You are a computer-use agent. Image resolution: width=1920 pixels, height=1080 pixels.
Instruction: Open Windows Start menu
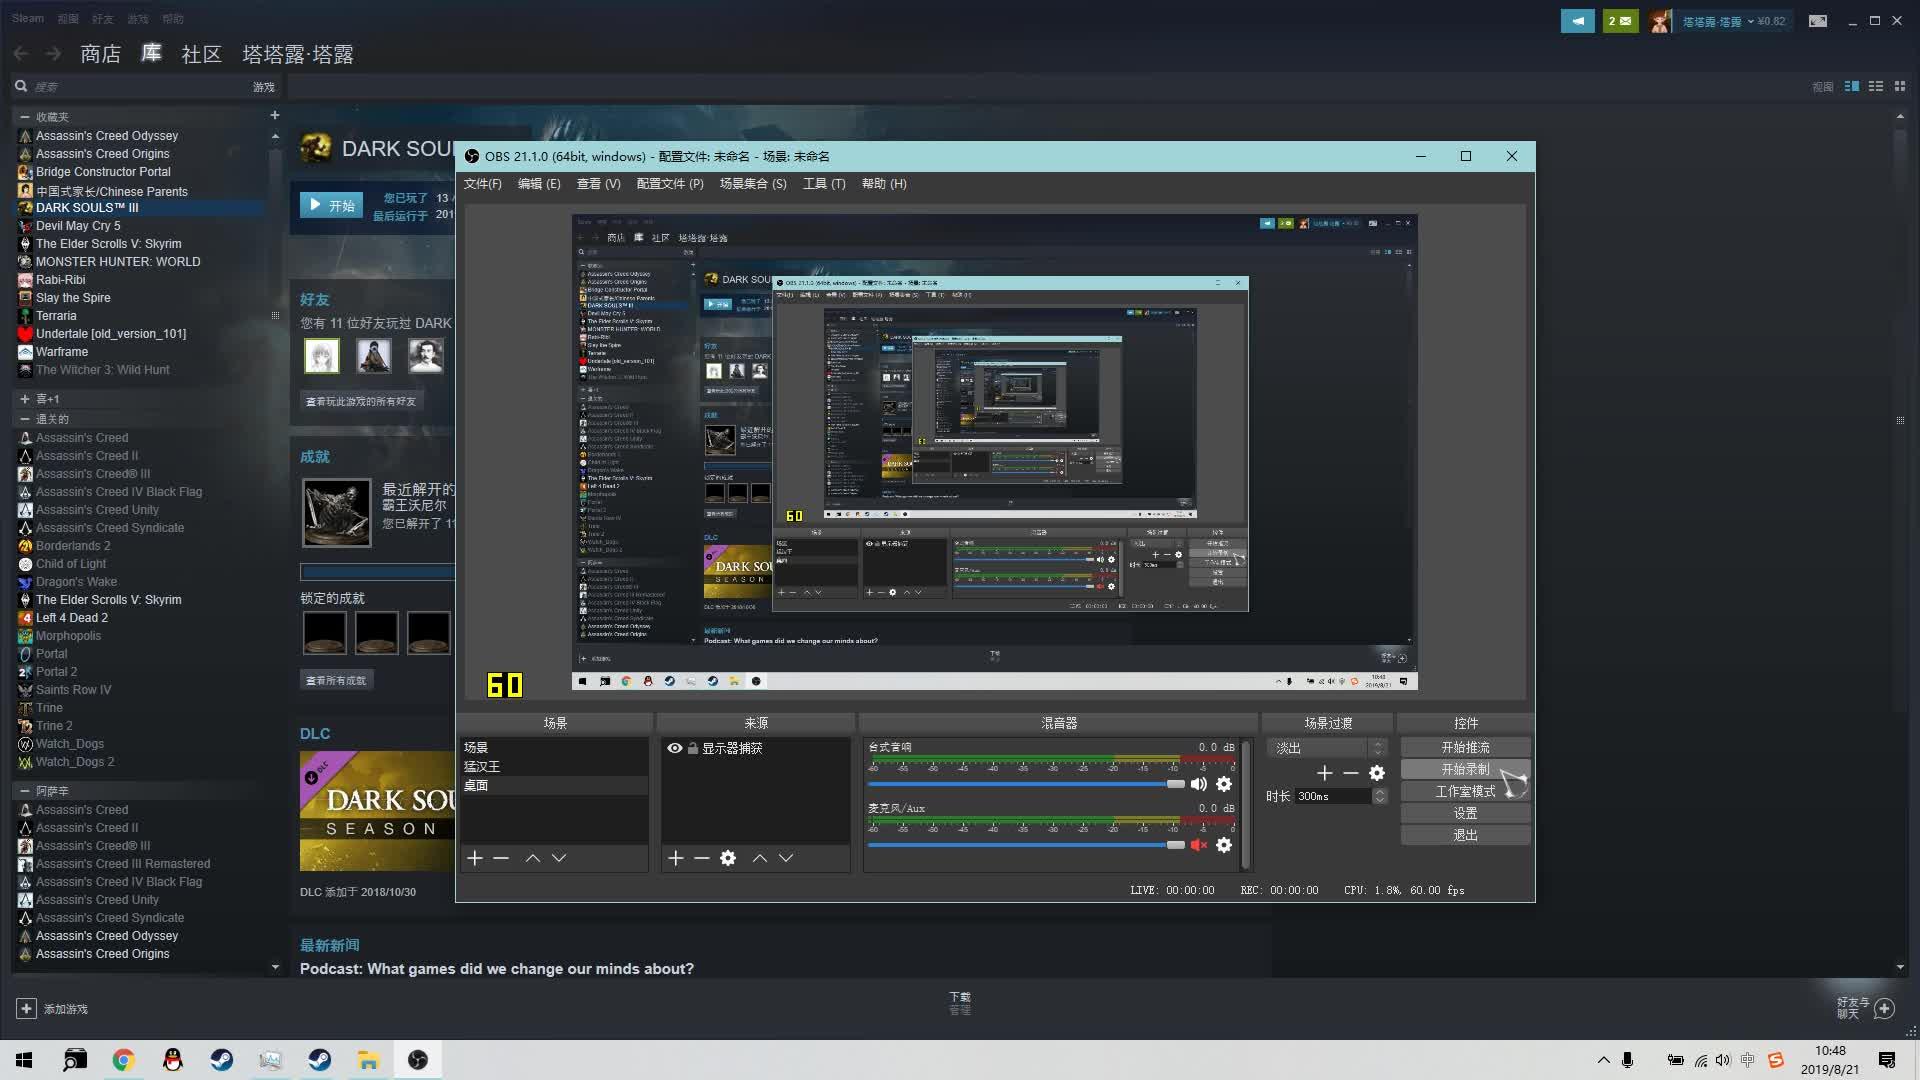(x=24, y=1060)
